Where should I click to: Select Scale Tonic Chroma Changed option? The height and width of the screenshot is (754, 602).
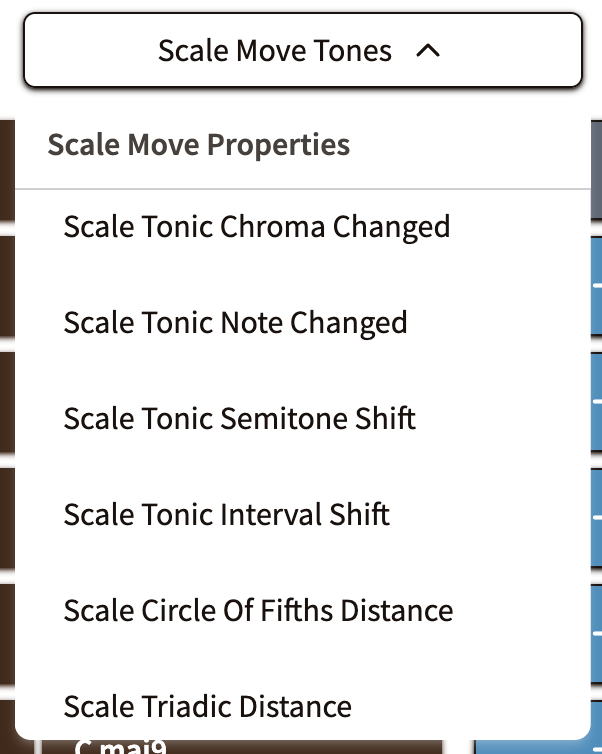coord(257,227)
